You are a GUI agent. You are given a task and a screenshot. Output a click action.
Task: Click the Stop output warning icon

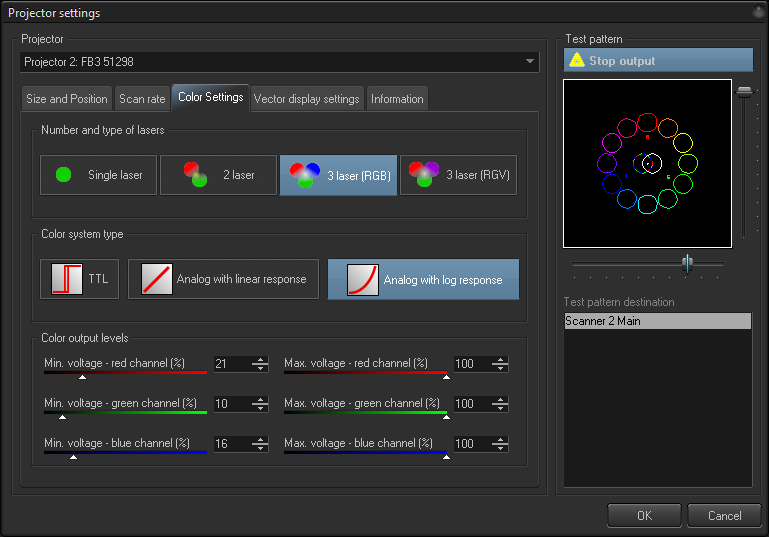pyautogui.click(x=577, y=60)
